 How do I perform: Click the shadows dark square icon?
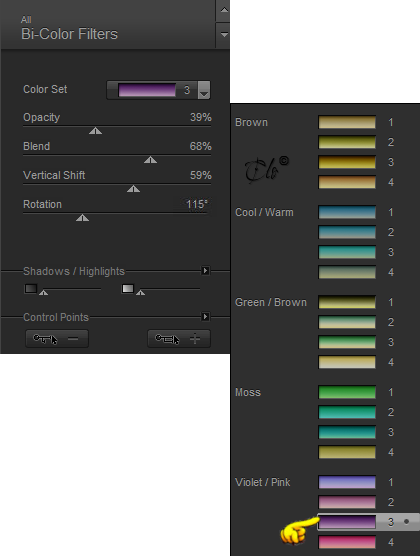click(x=31, y=289)
